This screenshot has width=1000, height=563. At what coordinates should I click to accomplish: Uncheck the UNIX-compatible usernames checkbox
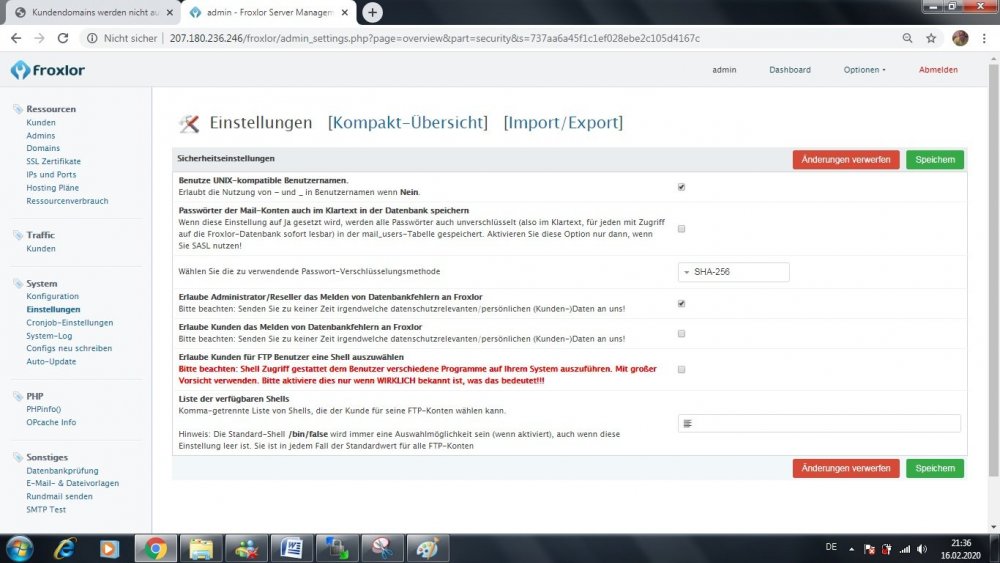point(681,187)
